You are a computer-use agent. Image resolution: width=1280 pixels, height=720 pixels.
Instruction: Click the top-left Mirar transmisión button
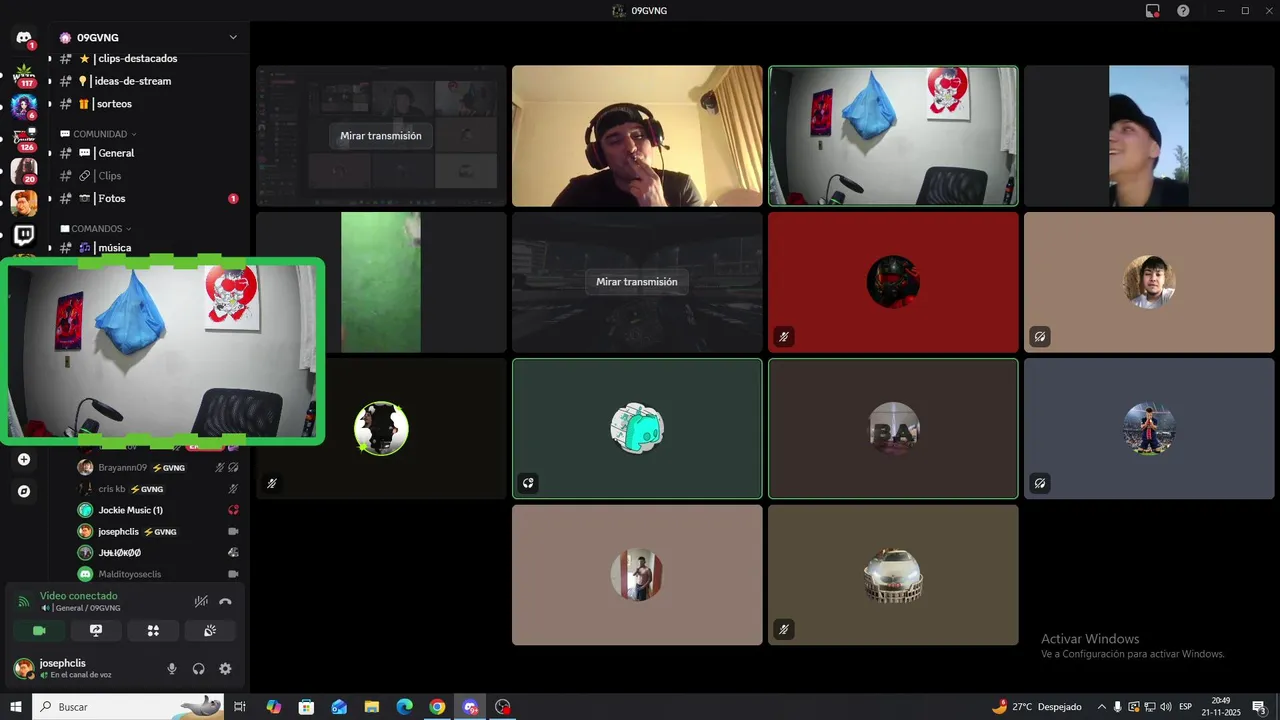381,136
